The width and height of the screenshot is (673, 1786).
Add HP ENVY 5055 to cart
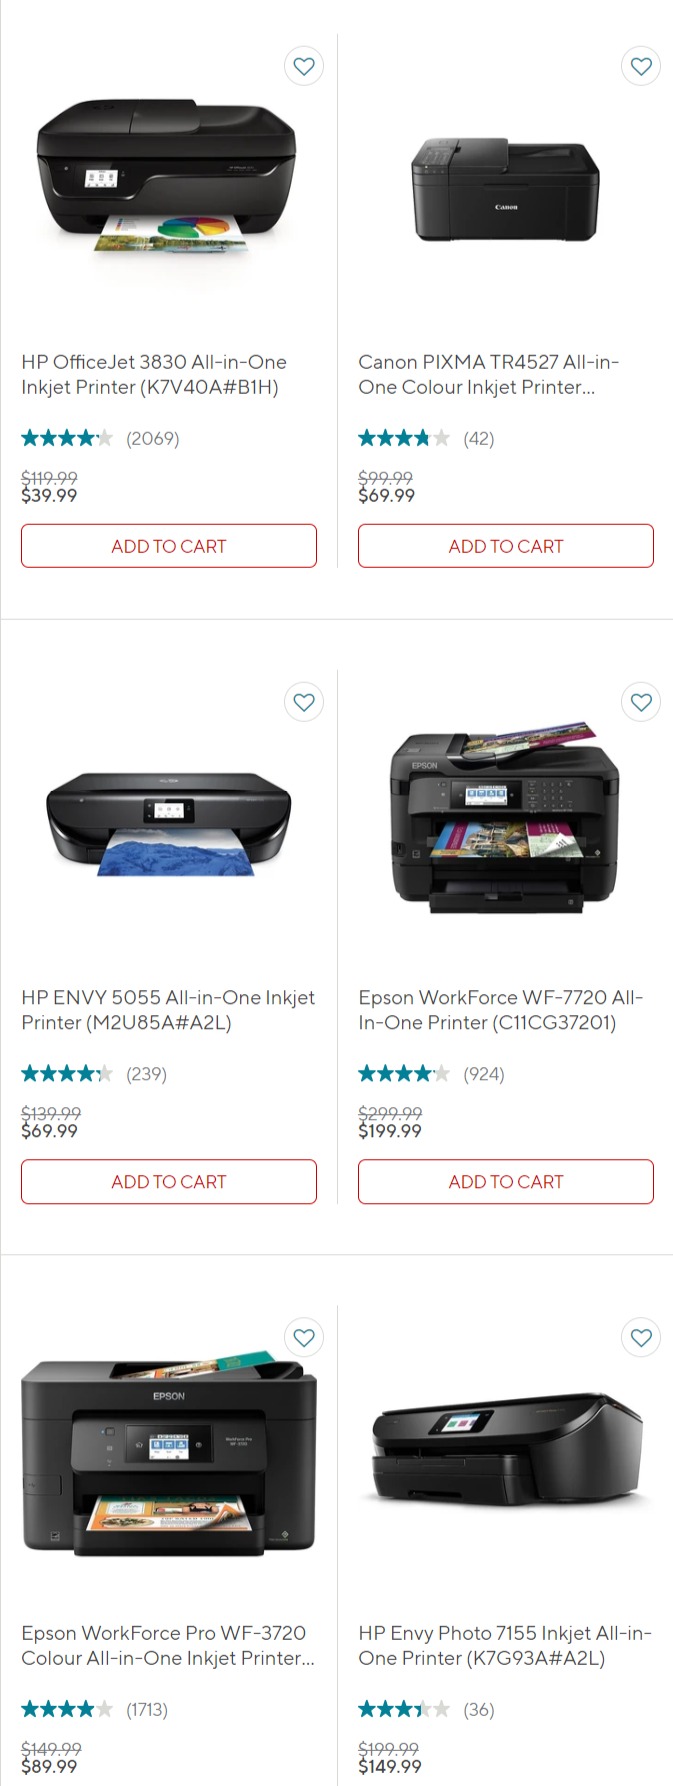pyautogui.click(x=169, y=1181)
